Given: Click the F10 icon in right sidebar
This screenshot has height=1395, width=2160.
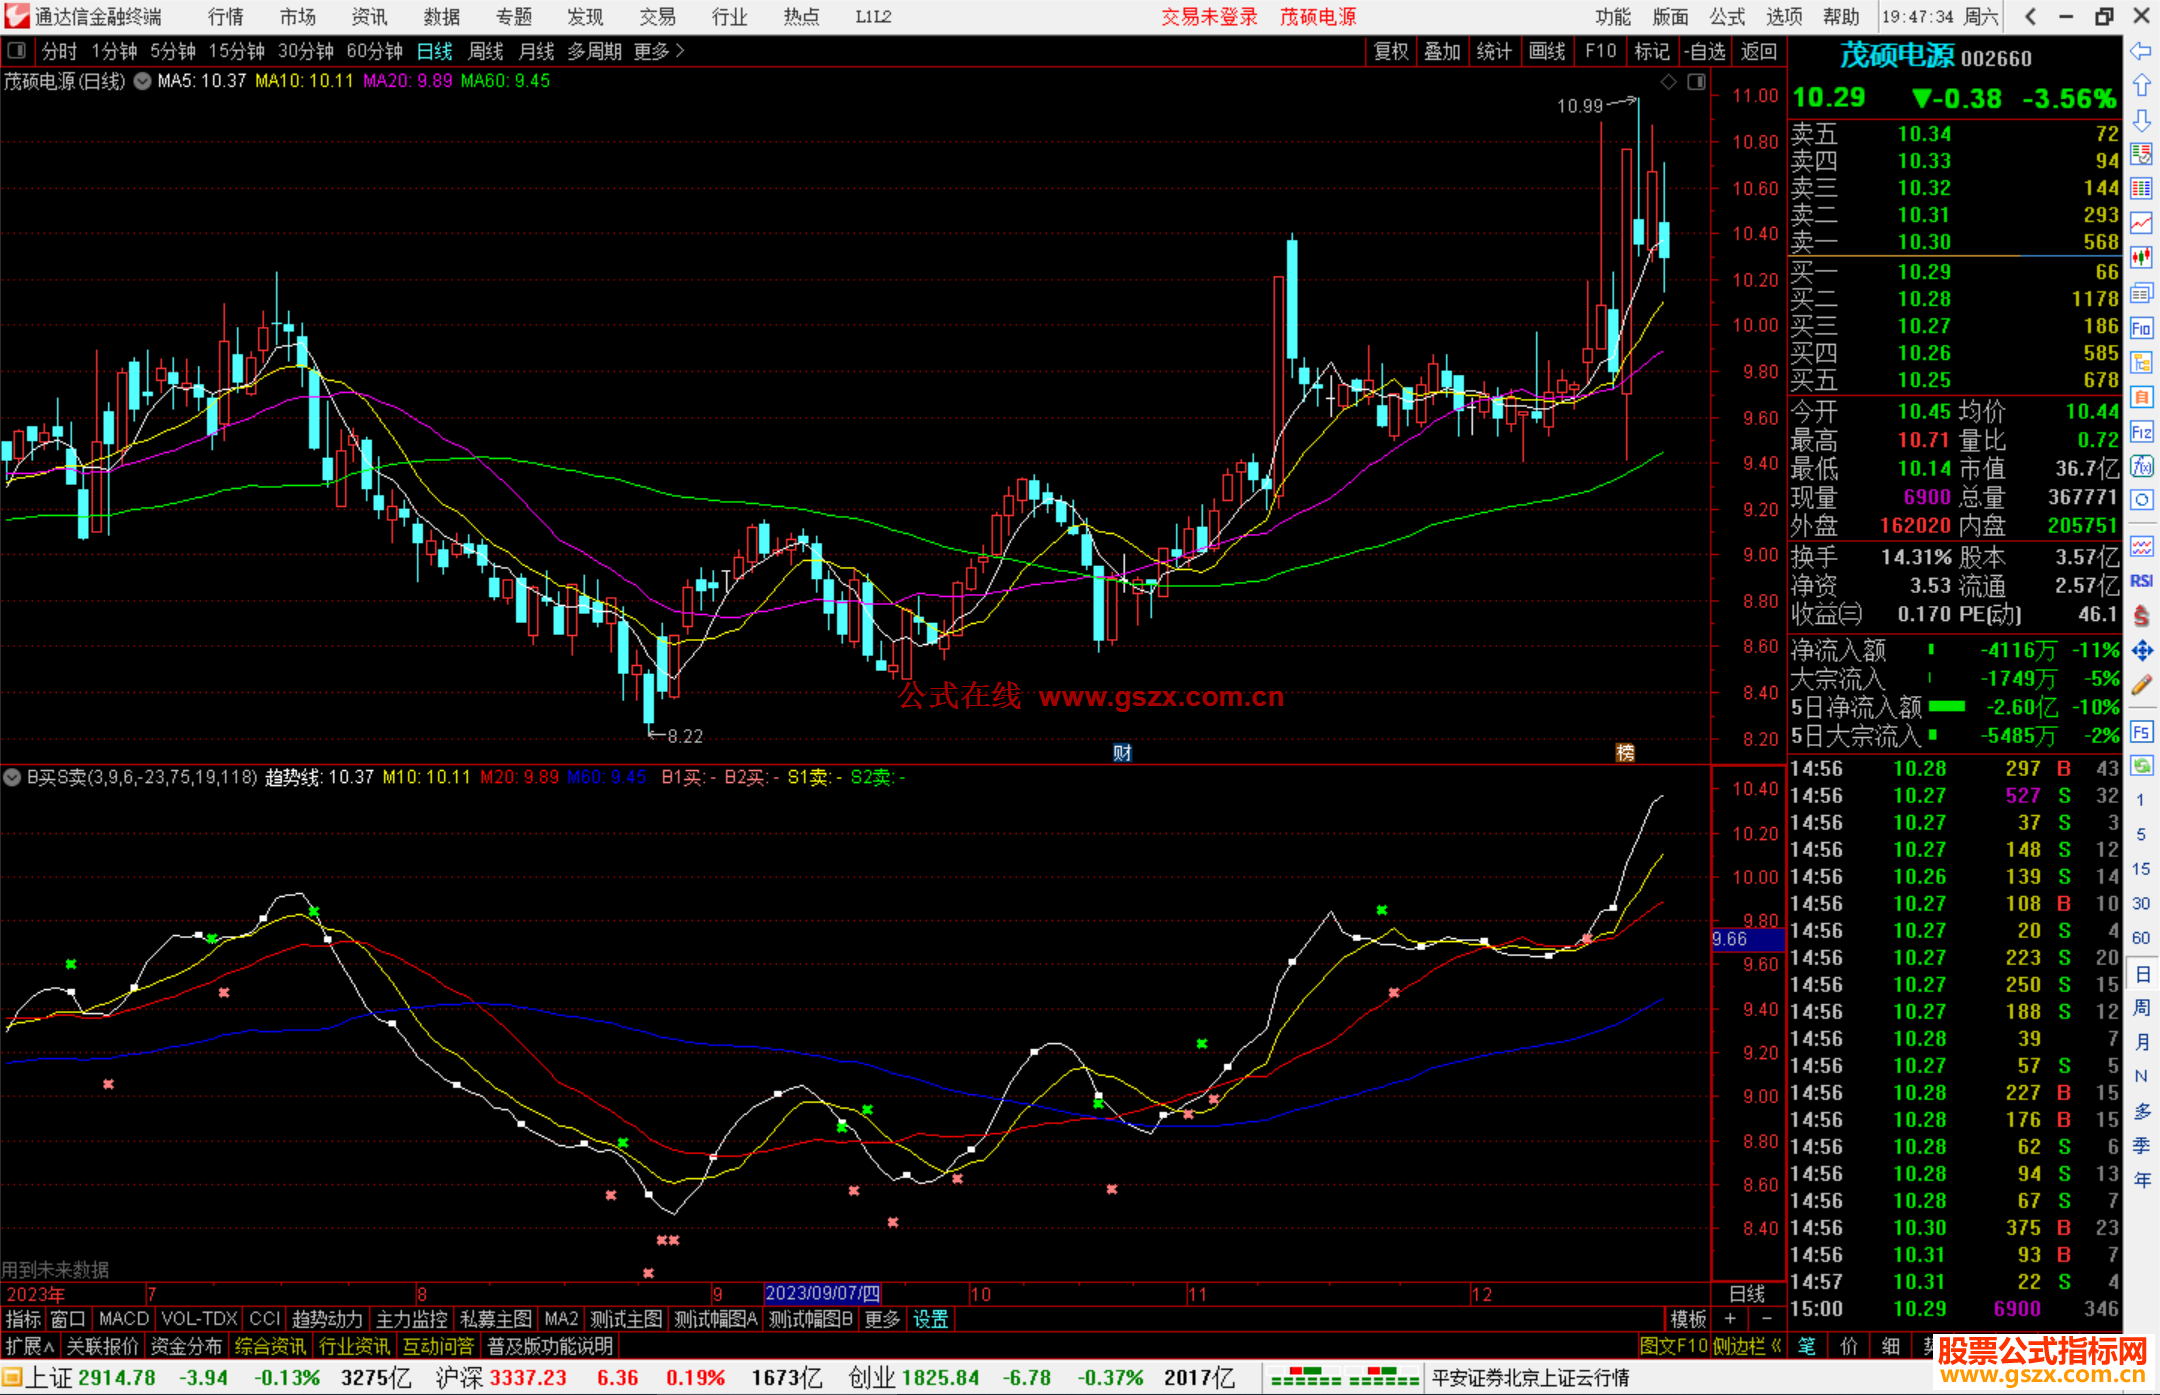Looking at the screenshot, I should pos(2141,329).
